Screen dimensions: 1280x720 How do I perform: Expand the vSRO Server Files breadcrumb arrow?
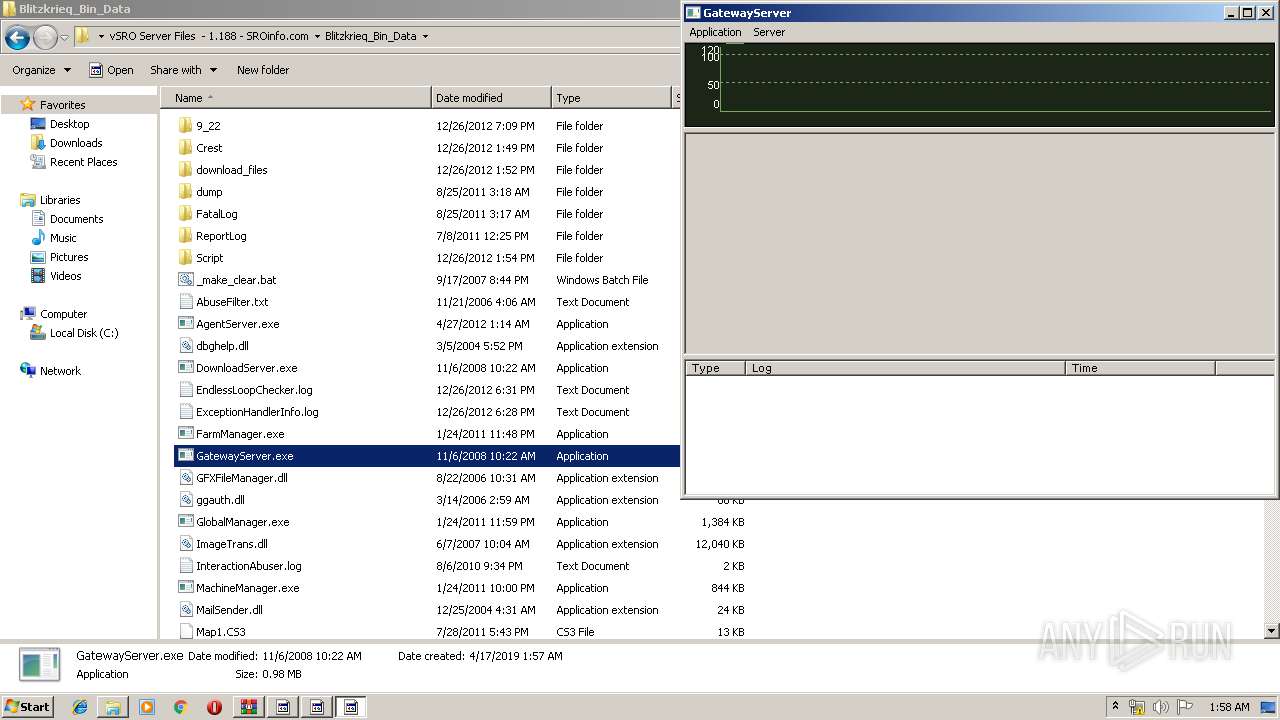pos(317,36)
